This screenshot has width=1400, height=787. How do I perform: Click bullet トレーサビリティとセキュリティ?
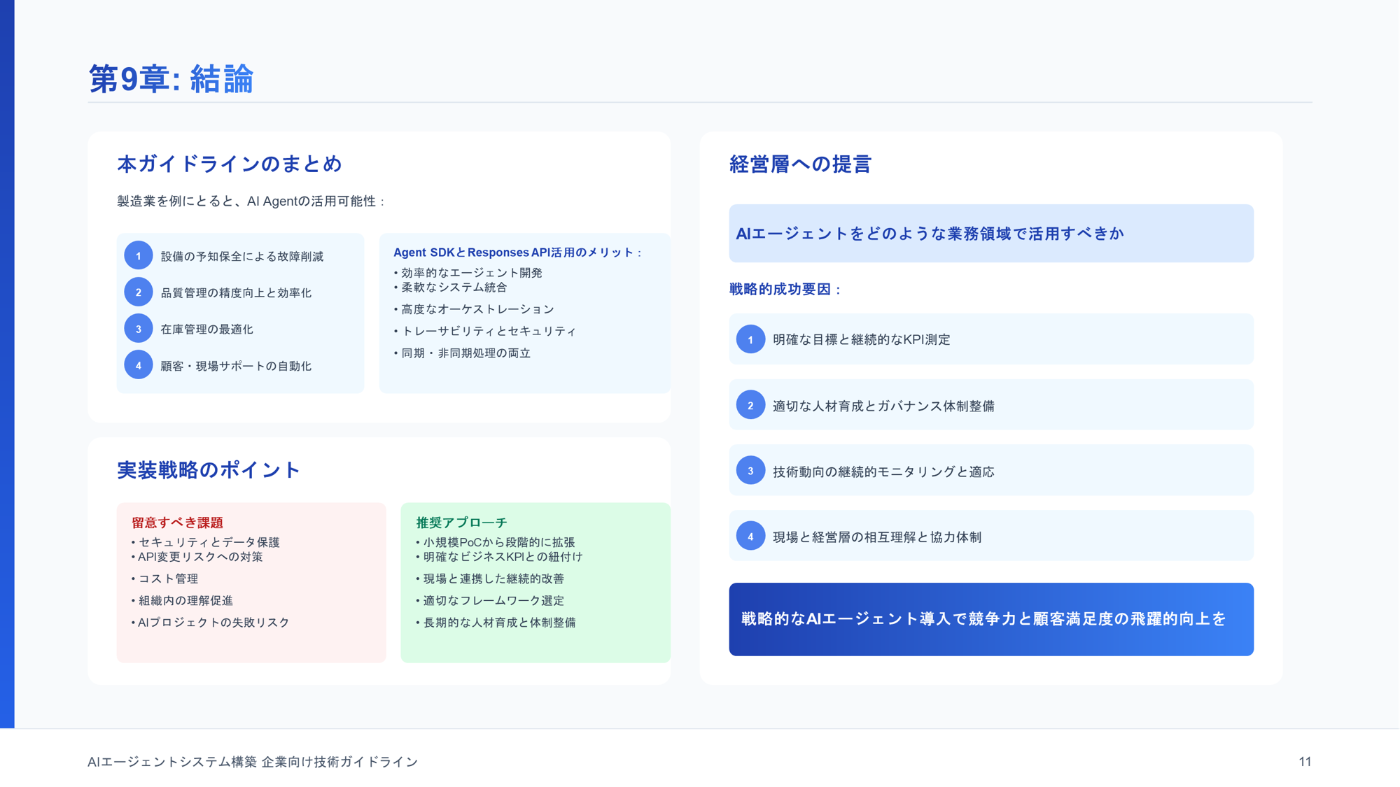485,331
